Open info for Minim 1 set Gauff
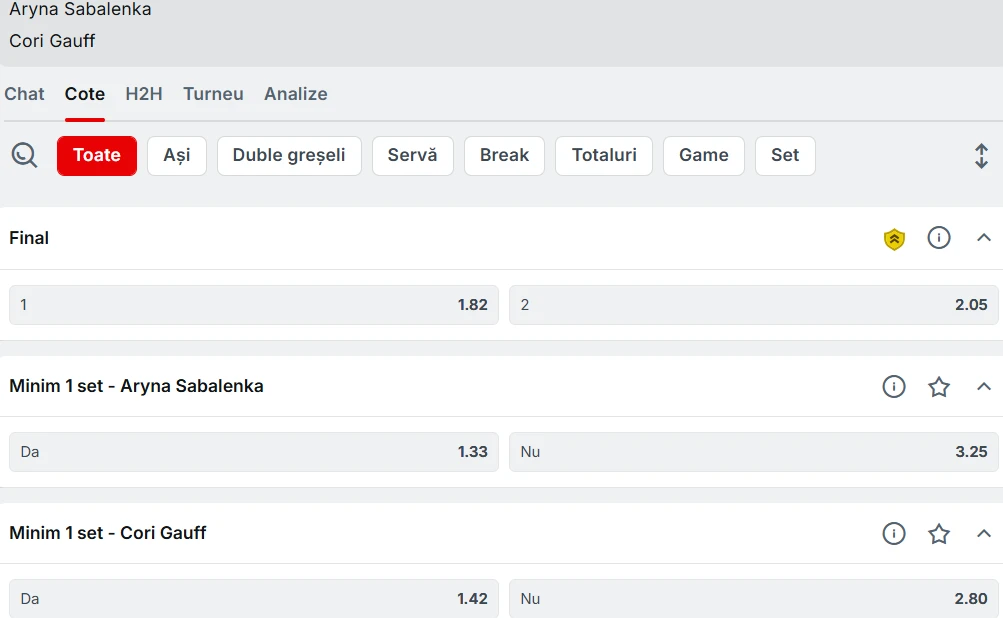Screen dimensions: 1003x618 pyautogui.click(x=894, y=534)
